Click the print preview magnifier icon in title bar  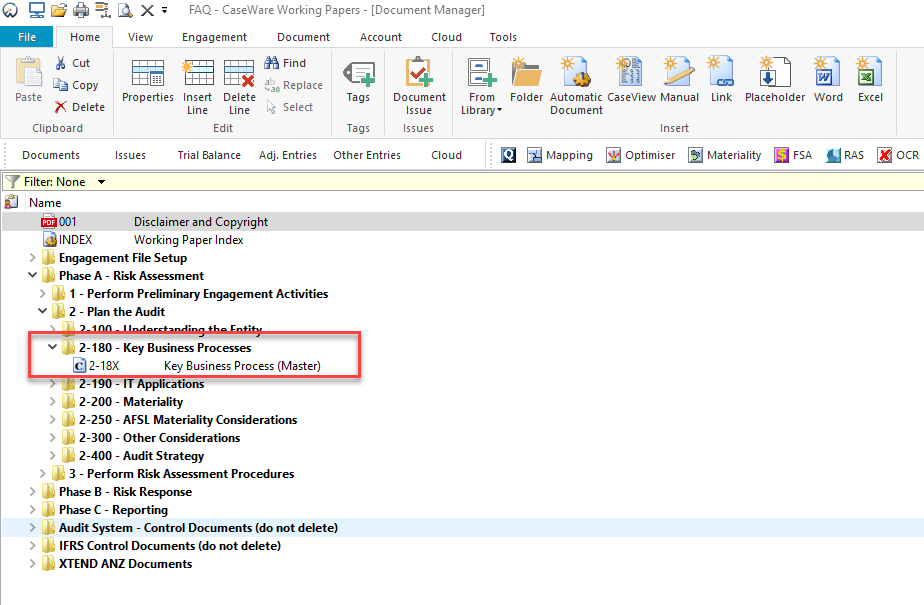[x=125, y=10]
